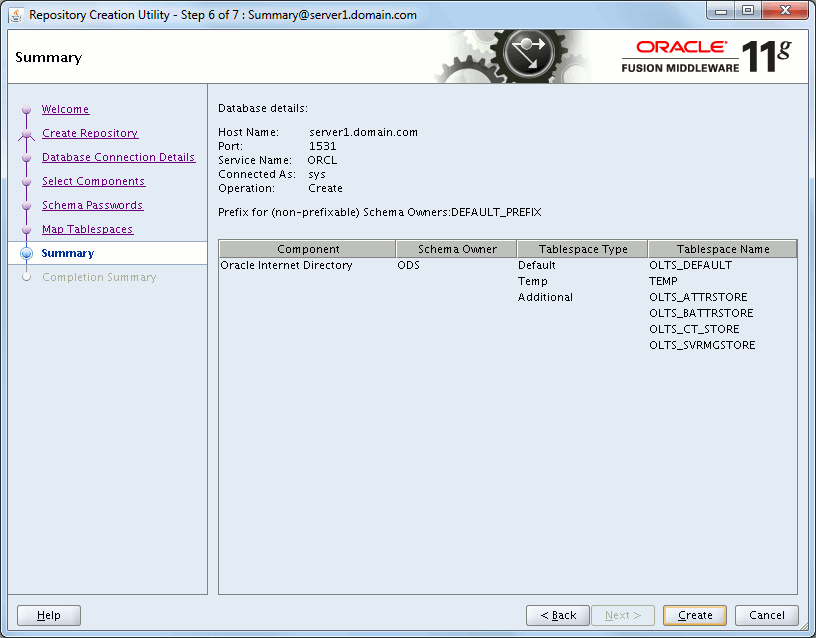The width and height of the screenshot is (816, 638).
Task: Click the disabled Next button
Action: (622, 615)
